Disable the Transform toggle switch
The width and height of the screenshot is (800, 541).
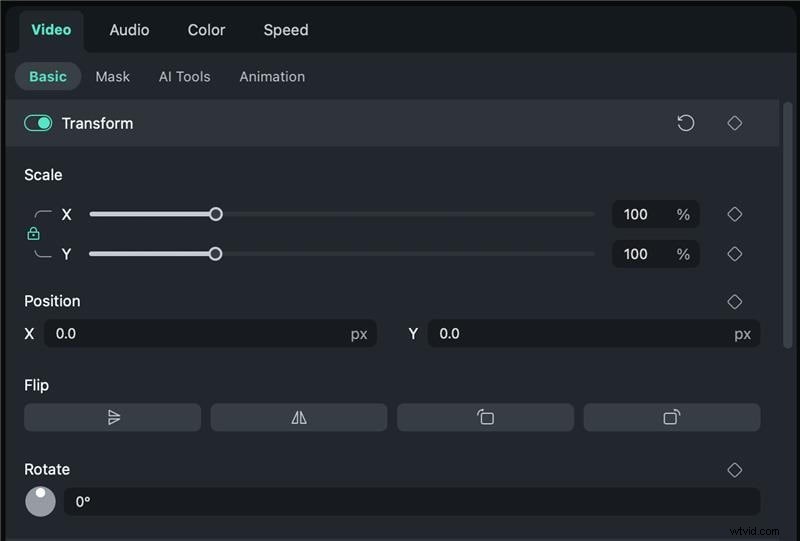(x=38, y=123)
